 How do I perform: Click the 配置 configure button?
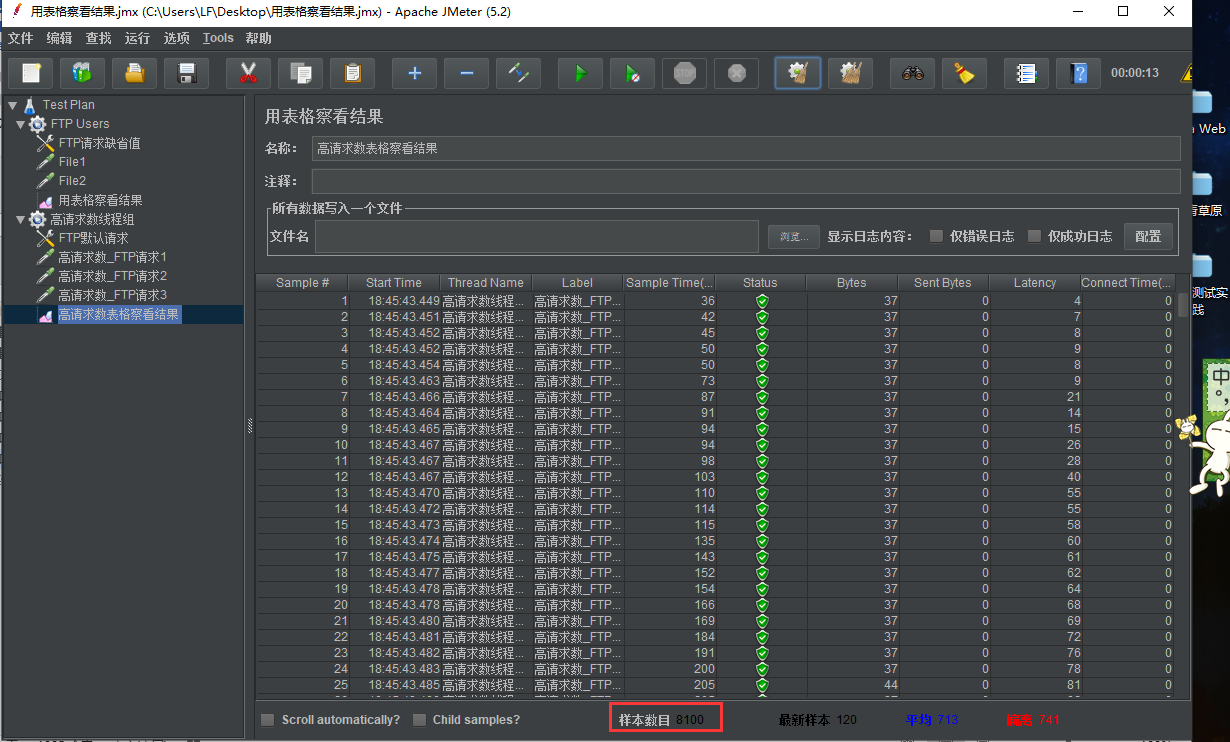1148,236
